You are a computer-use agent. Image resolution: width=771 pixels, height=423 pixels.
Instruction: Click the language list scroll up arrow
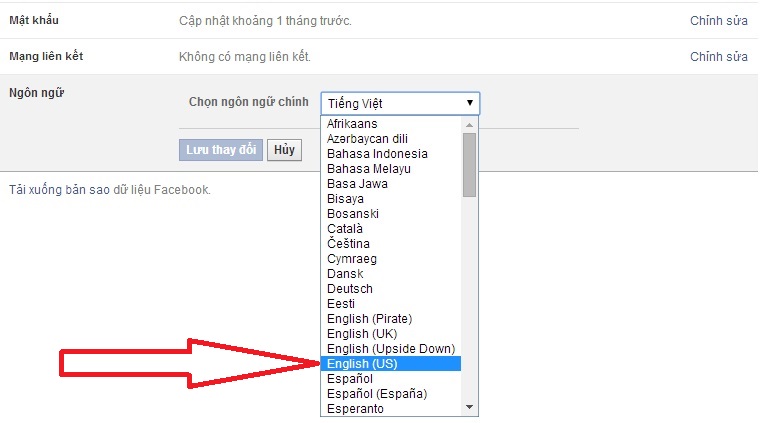470,125
